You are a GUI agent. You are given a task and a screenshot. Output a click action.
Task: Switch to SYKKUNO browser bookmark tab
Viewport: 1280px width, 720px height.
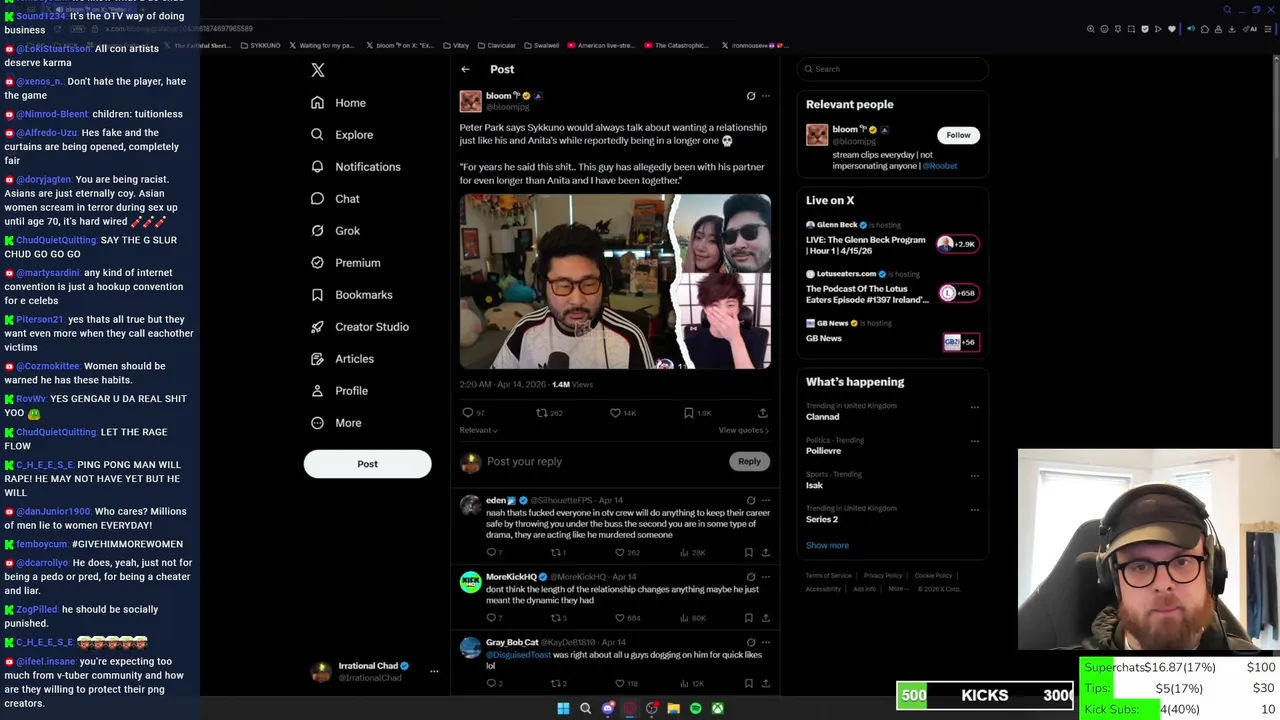click(260, 46)
